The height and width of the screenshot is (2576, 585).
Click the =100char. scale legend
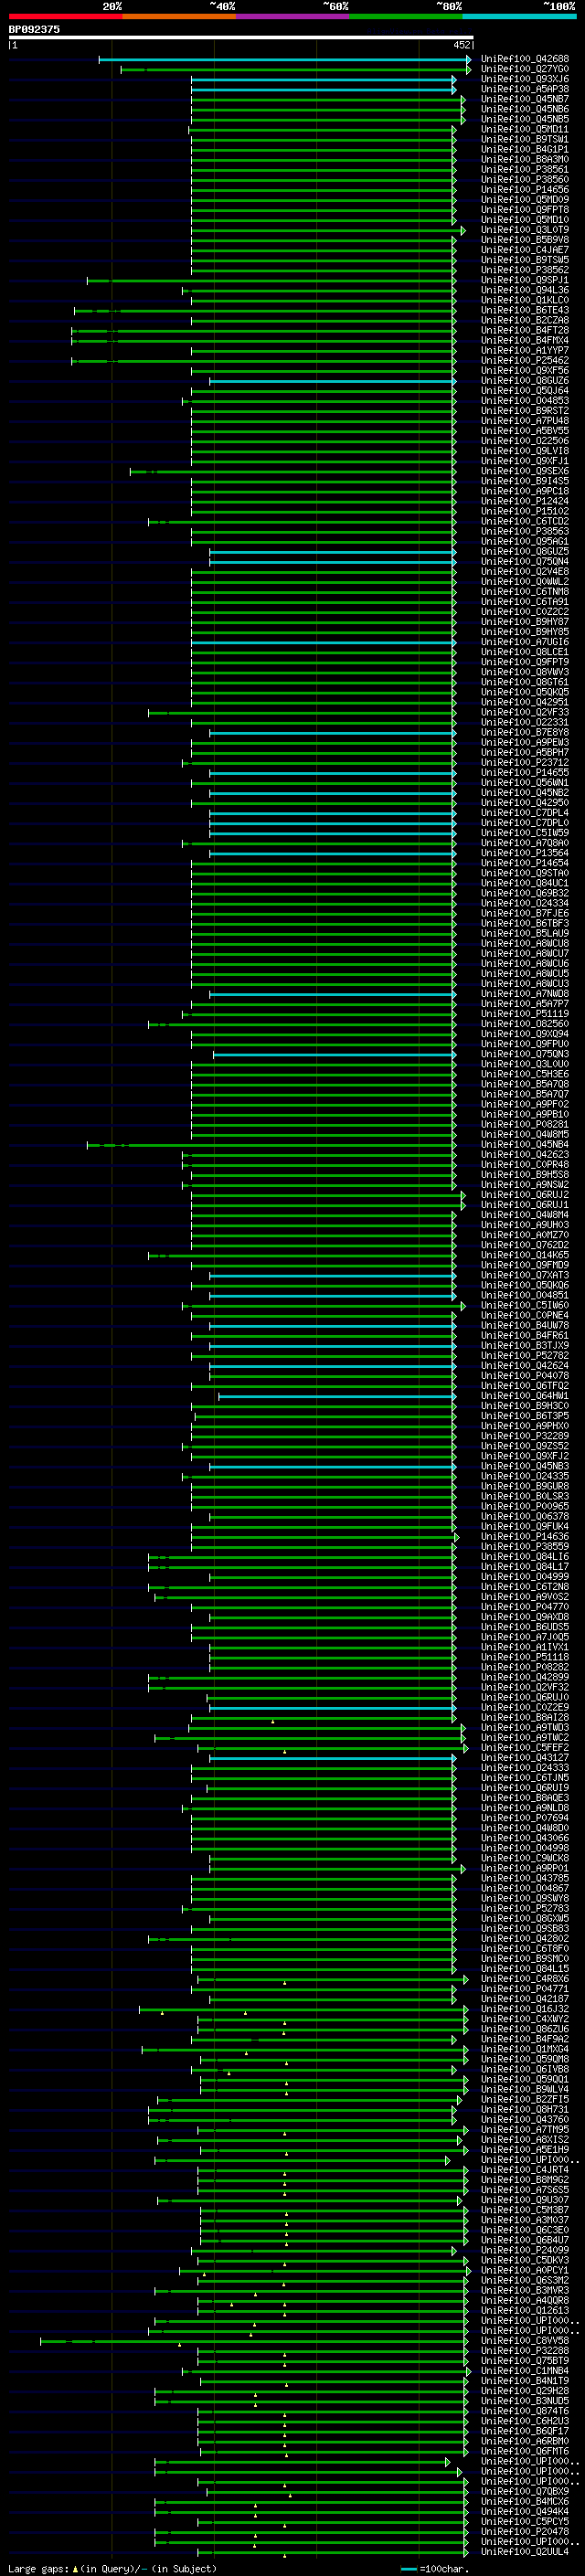(x=435, y=2568)
